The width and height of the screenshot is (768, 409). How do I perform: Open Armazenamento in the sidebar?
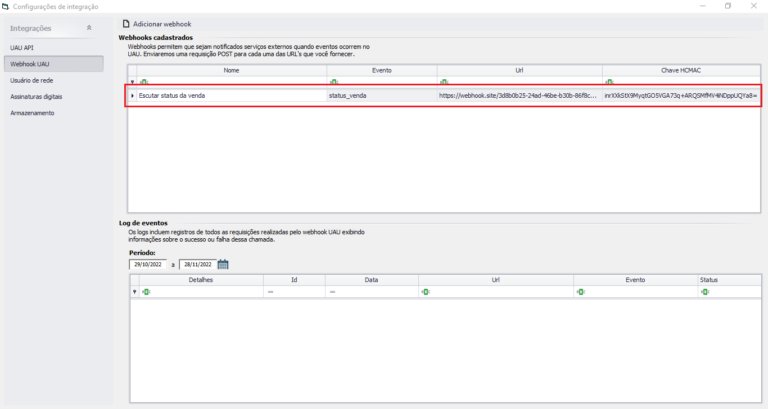coord(32,113)
